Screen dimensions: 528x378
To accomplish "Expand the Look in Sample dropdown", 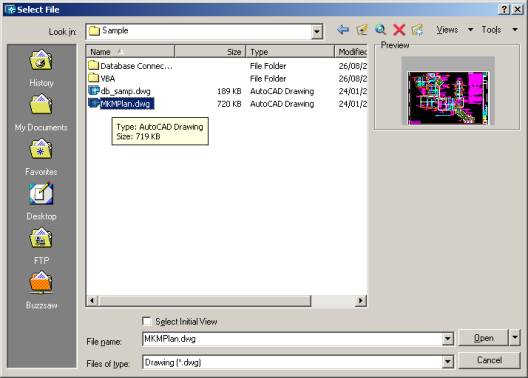I will (316, 32).
